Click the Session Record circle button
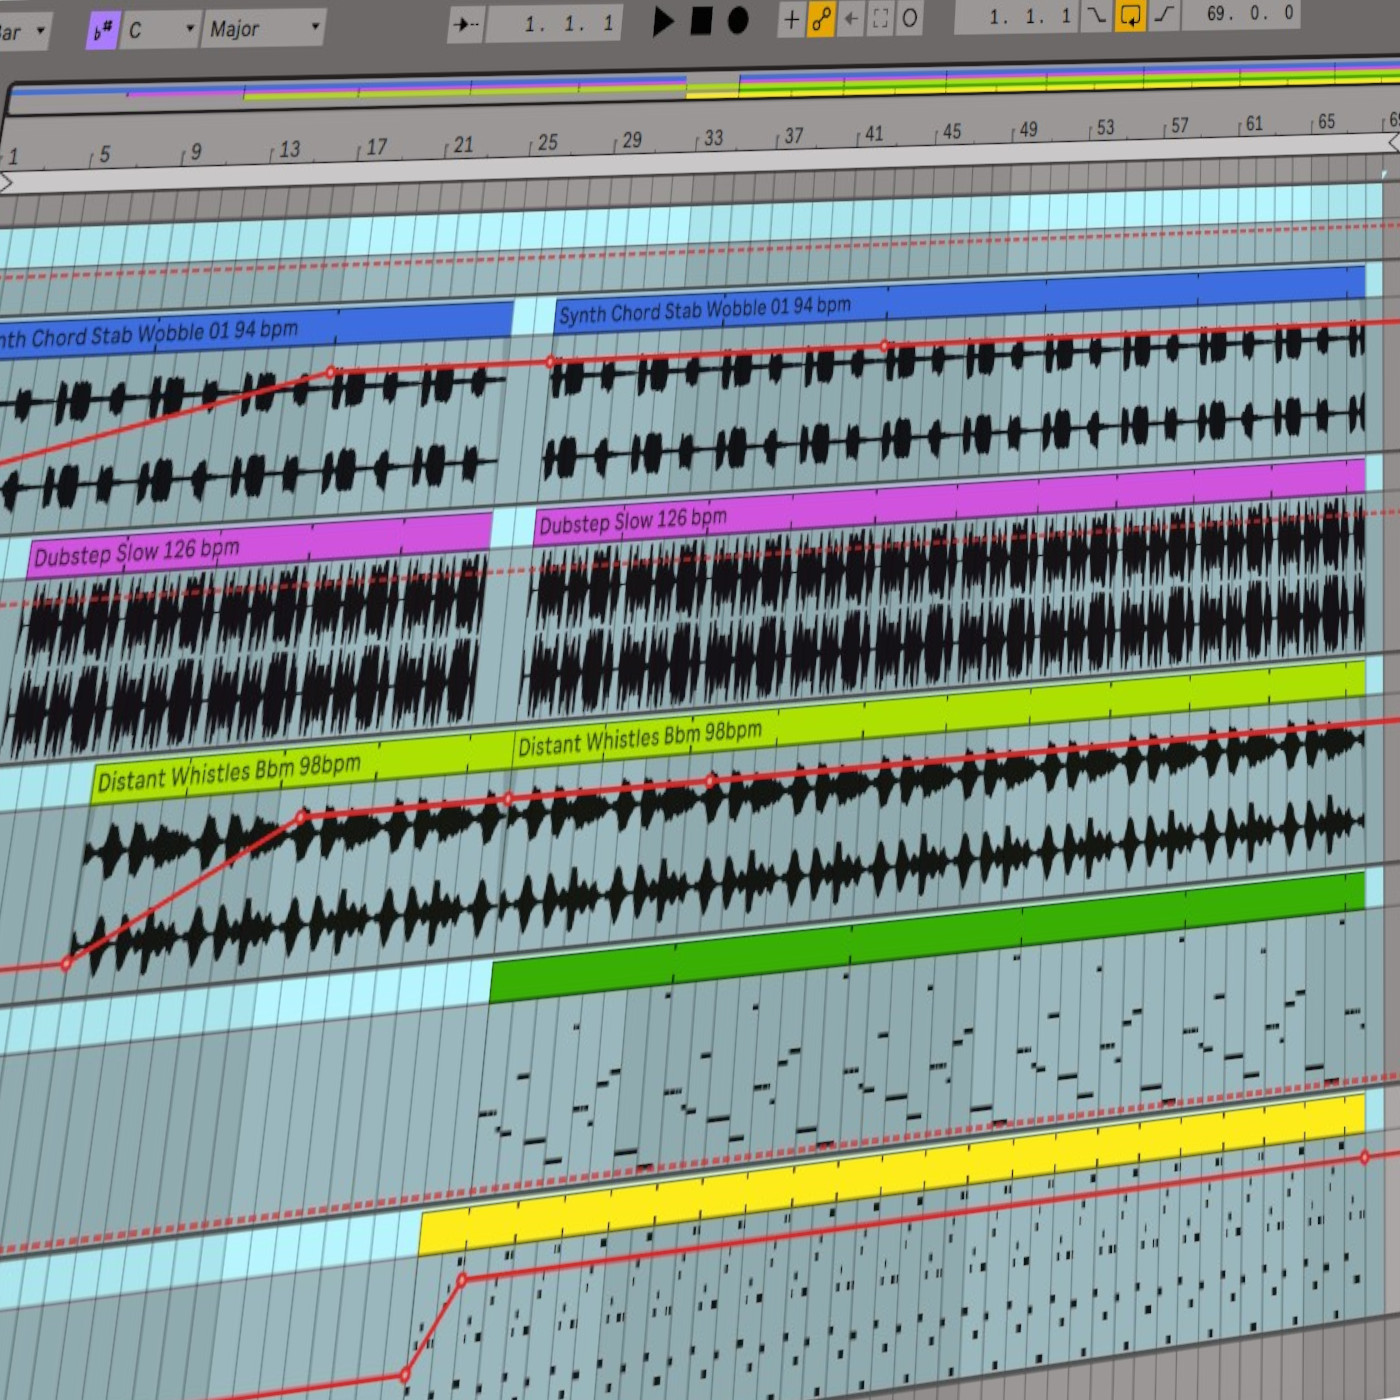Image resolution: width=1400 pixels, height=1400 pixels. coord(910,18)
